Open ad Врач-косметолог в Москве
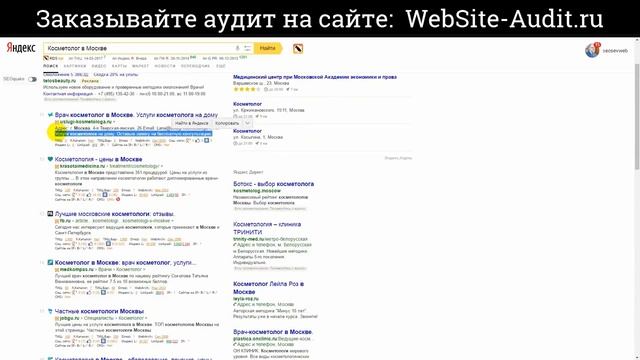This screenshot has width=640, height=360. coord(273,332)
